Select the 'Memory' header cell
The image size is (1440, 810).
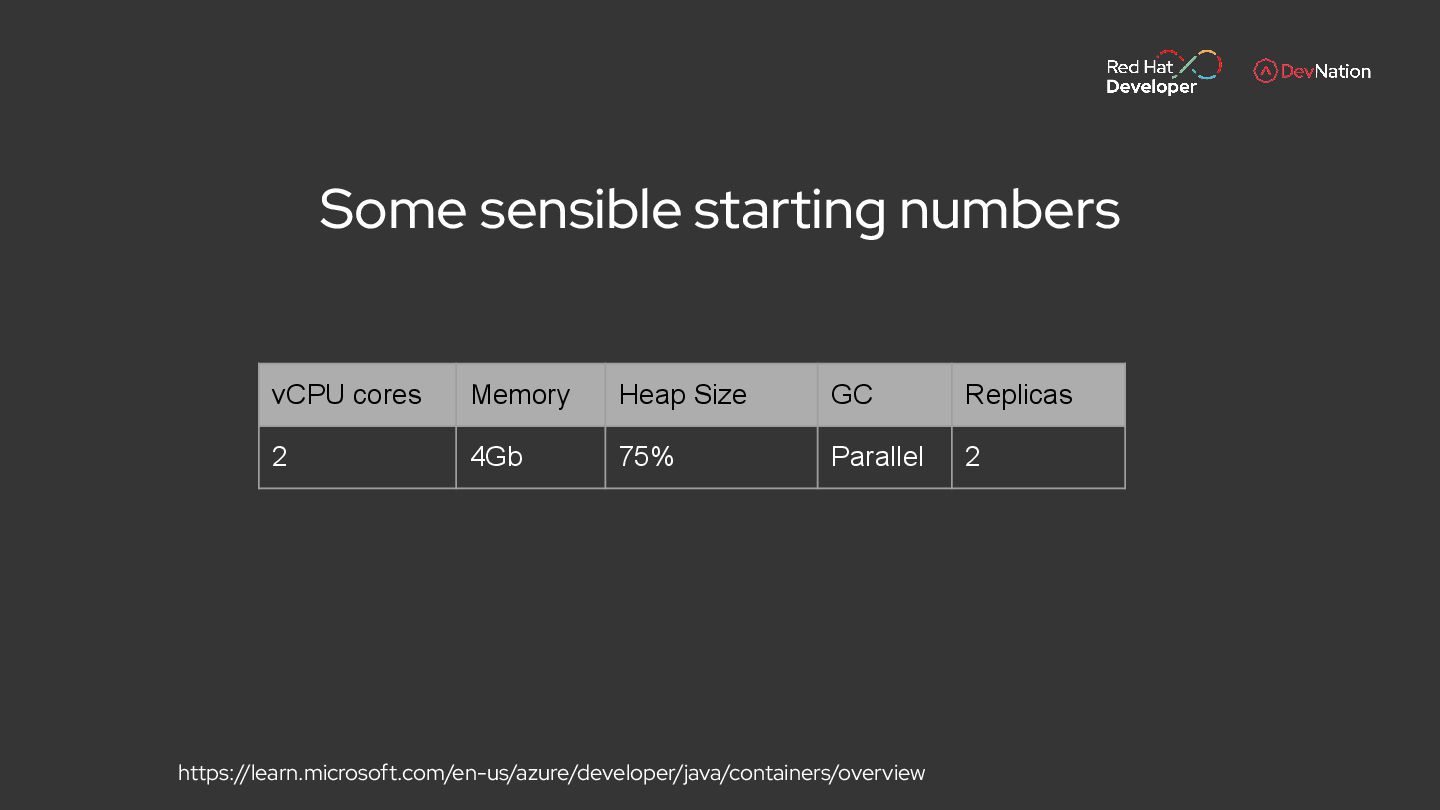coord(530,395)
